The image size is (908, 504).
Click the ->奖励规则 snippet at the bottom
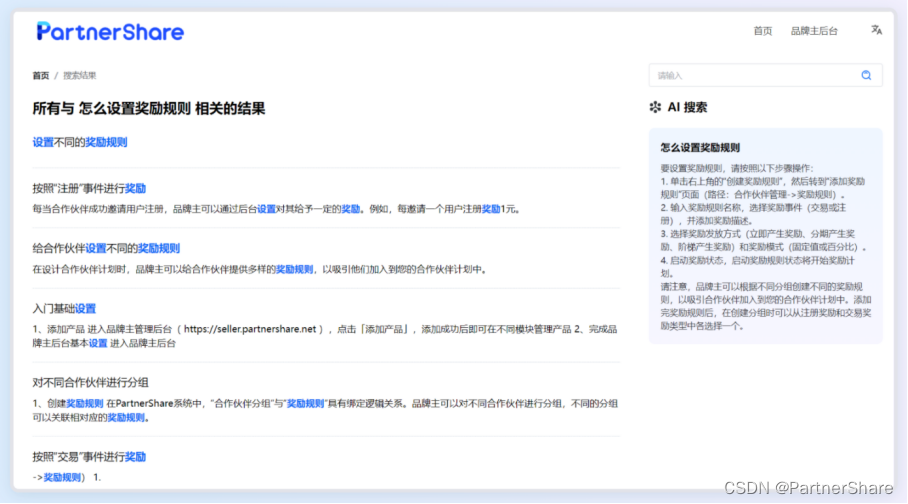coord(67,477)
